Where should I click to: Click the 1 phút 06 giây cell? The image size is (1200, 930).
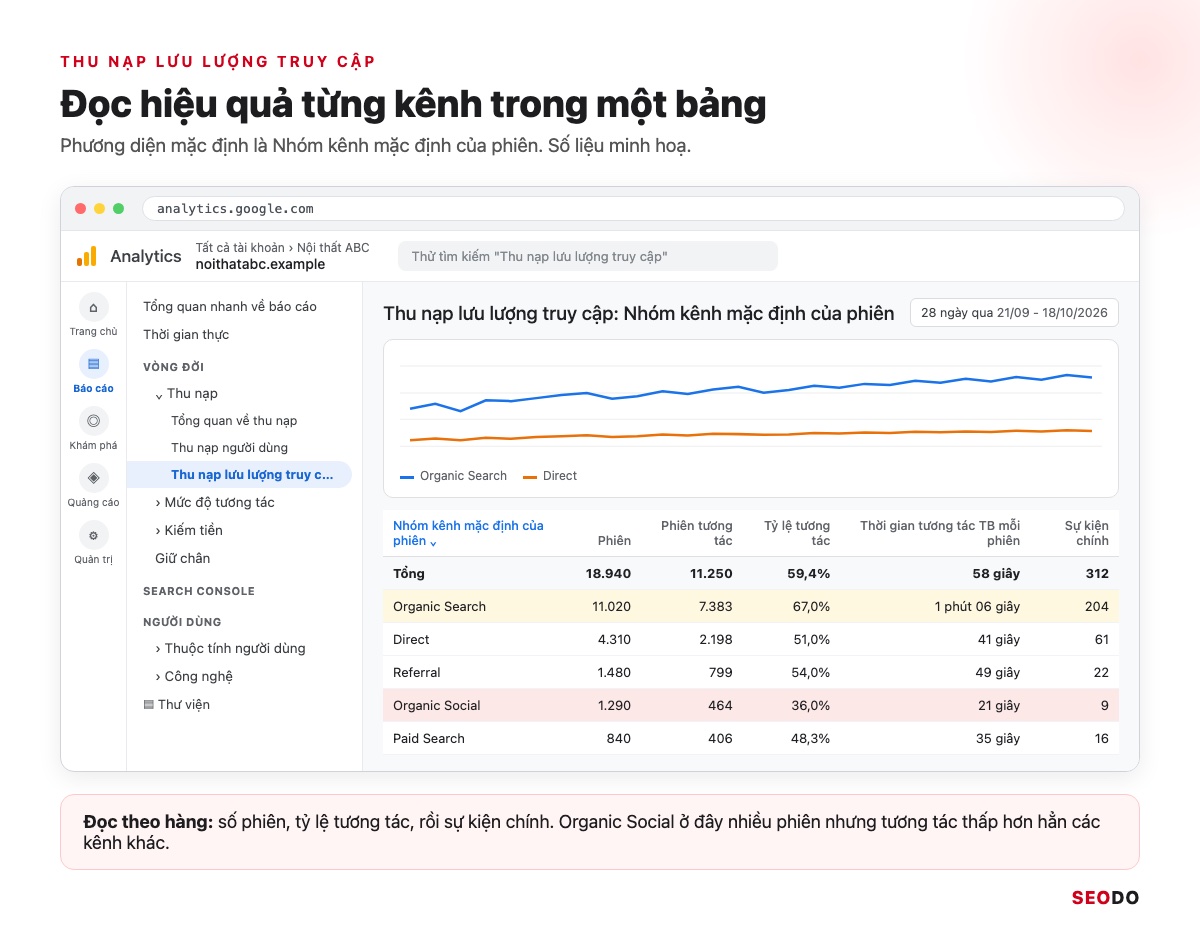[x=977, y=606]
